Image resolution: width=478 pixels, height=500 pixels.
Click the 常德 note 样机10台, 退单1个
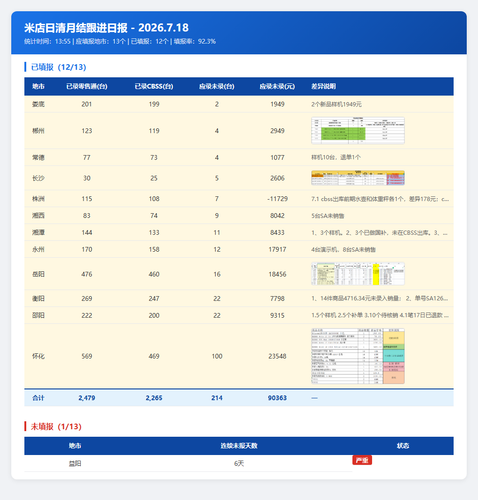[x=336, y=157]
